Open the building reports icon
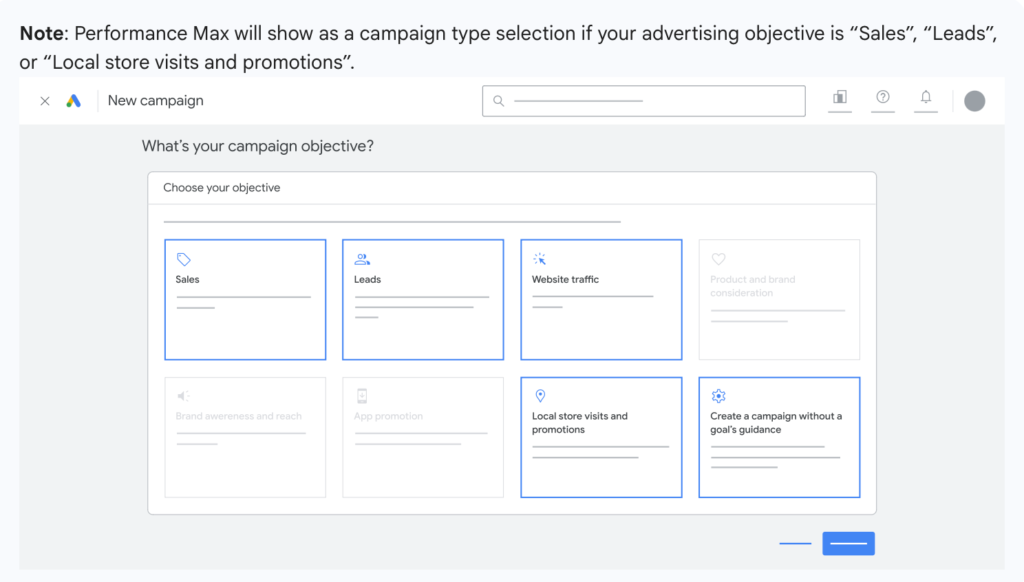The height and width of the screenshot is (582, 1024). (840, 97)
